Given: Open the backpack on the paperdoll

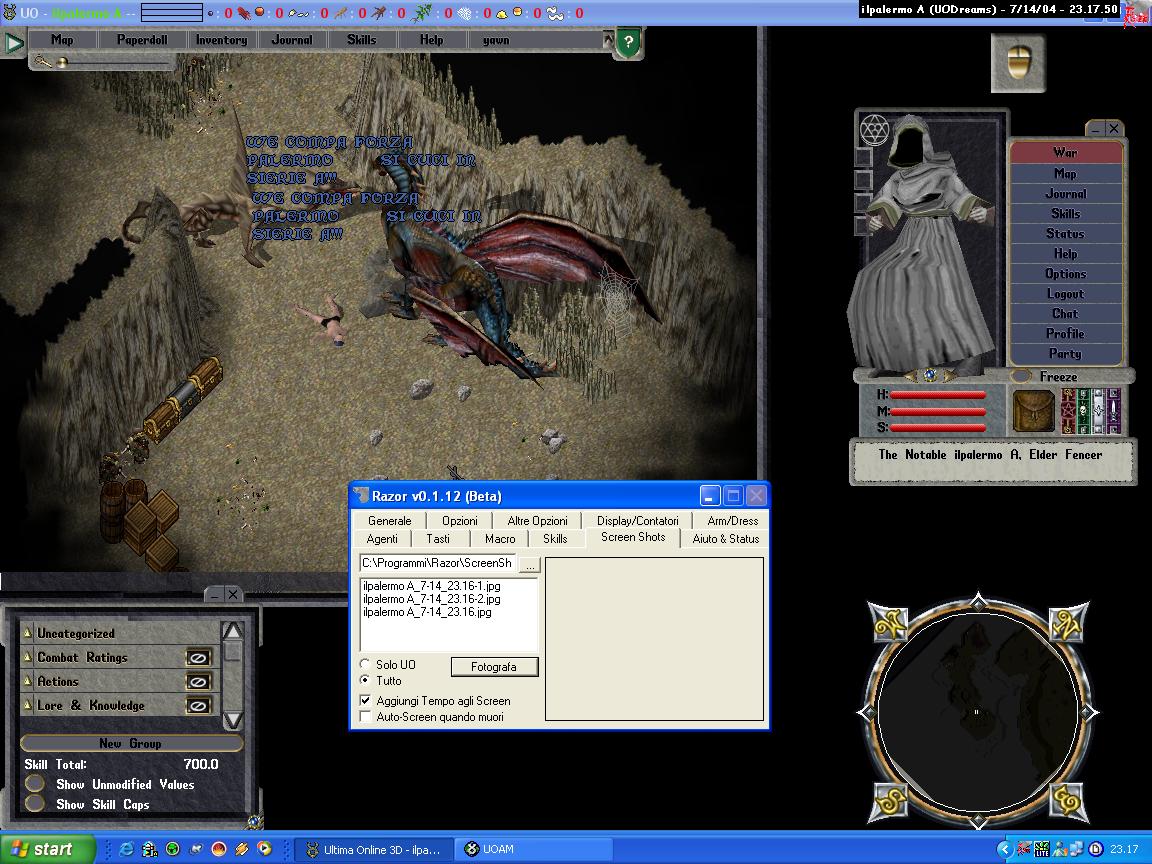Looking at the screenshot, I should [x=1034, y=411].
